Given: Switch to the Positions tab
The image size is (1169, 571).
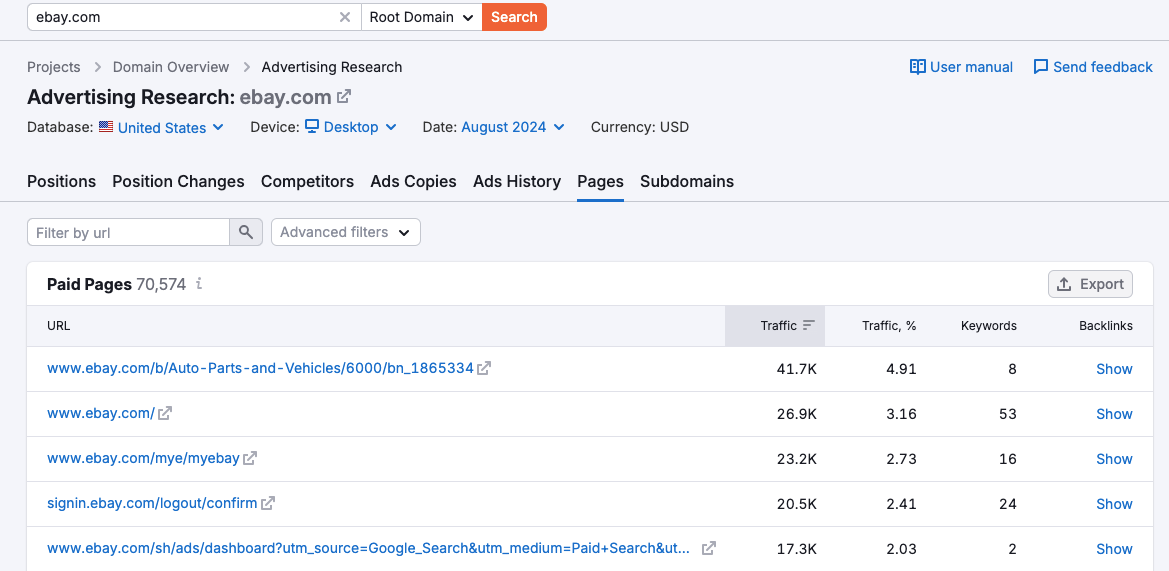Looking at the screenshot, I should (61, 182).
